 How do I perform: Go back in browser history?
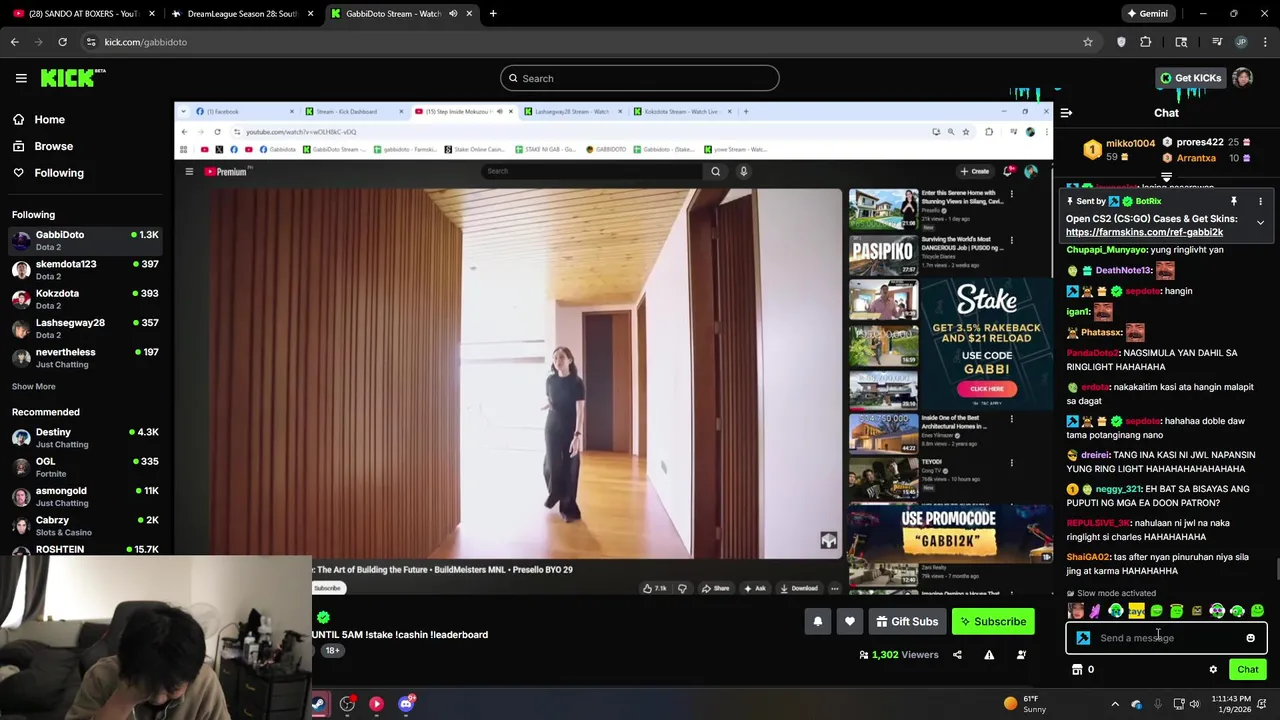point(15,42)
